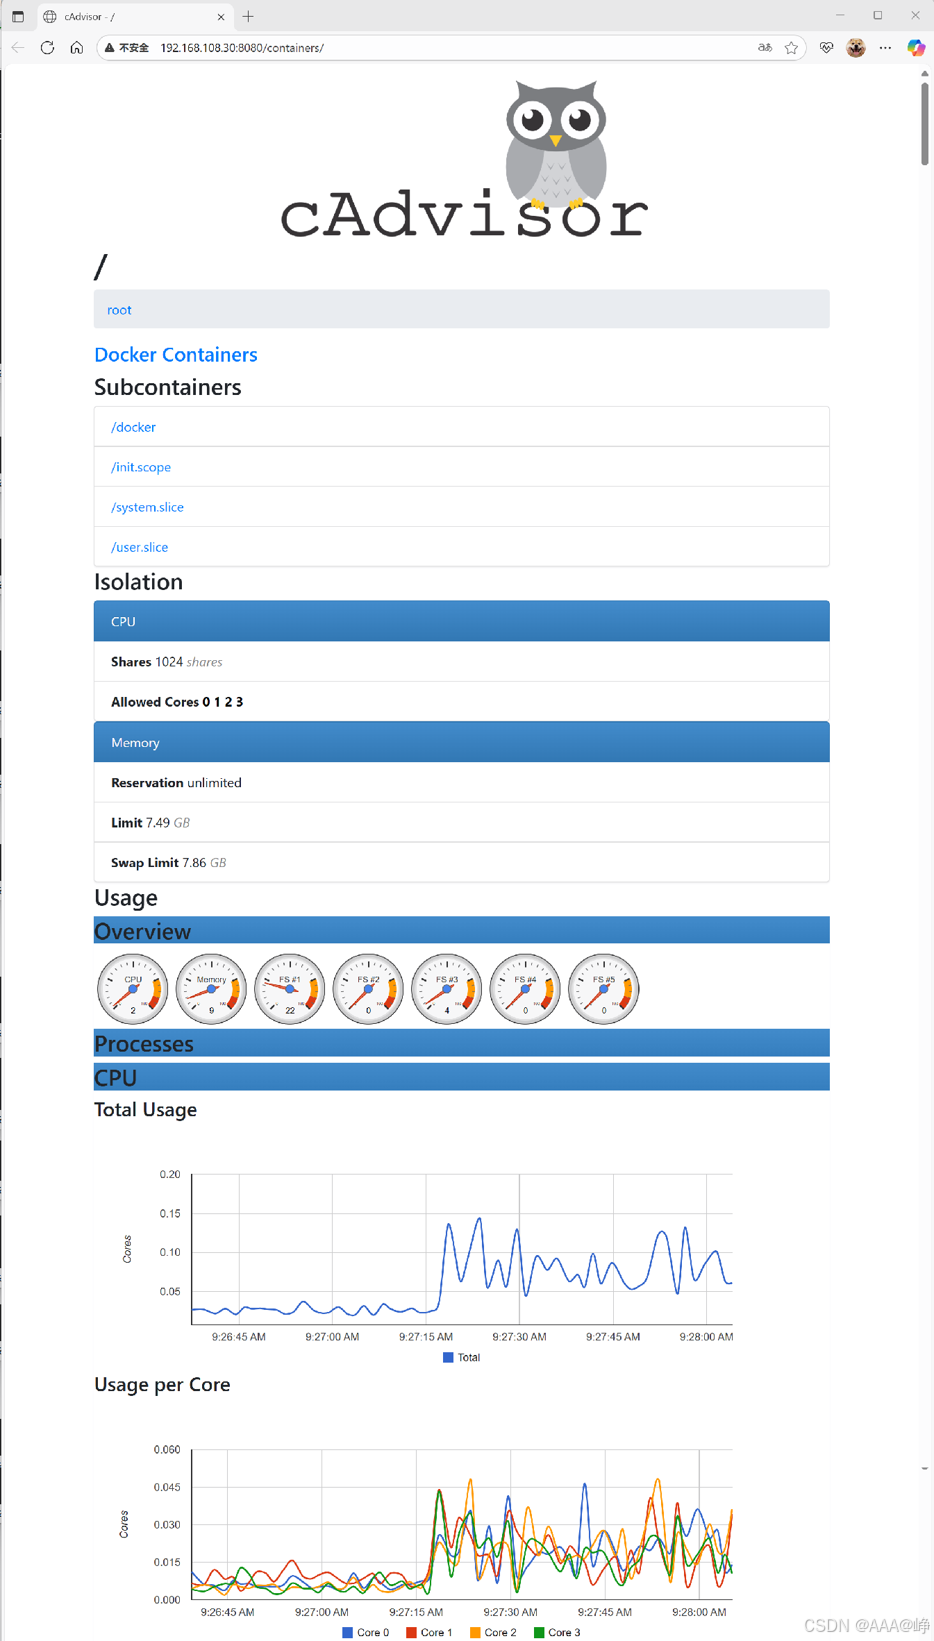Image resolution: width=934 pixels, height=1641 pixels.
Task: Click the Swap Limit 7.86 GB row
Action: click(x=462, y=862)
